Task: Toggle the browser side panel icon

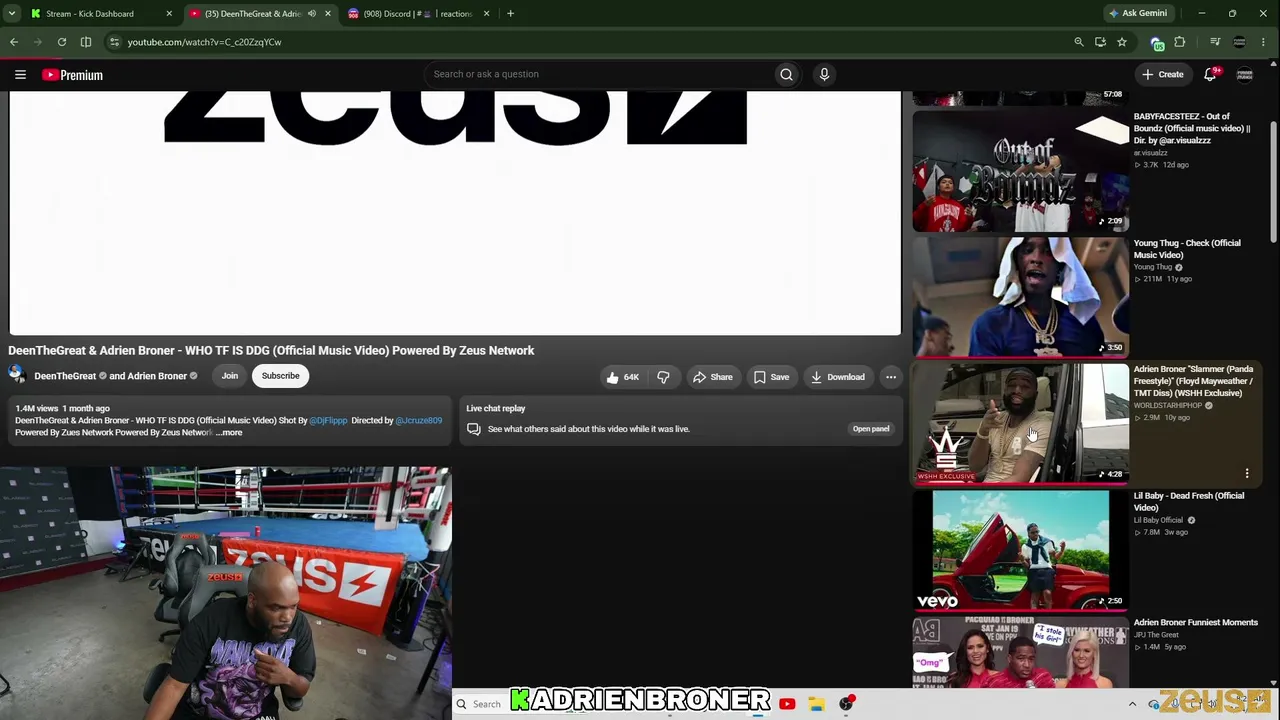Action: (86, 42)
